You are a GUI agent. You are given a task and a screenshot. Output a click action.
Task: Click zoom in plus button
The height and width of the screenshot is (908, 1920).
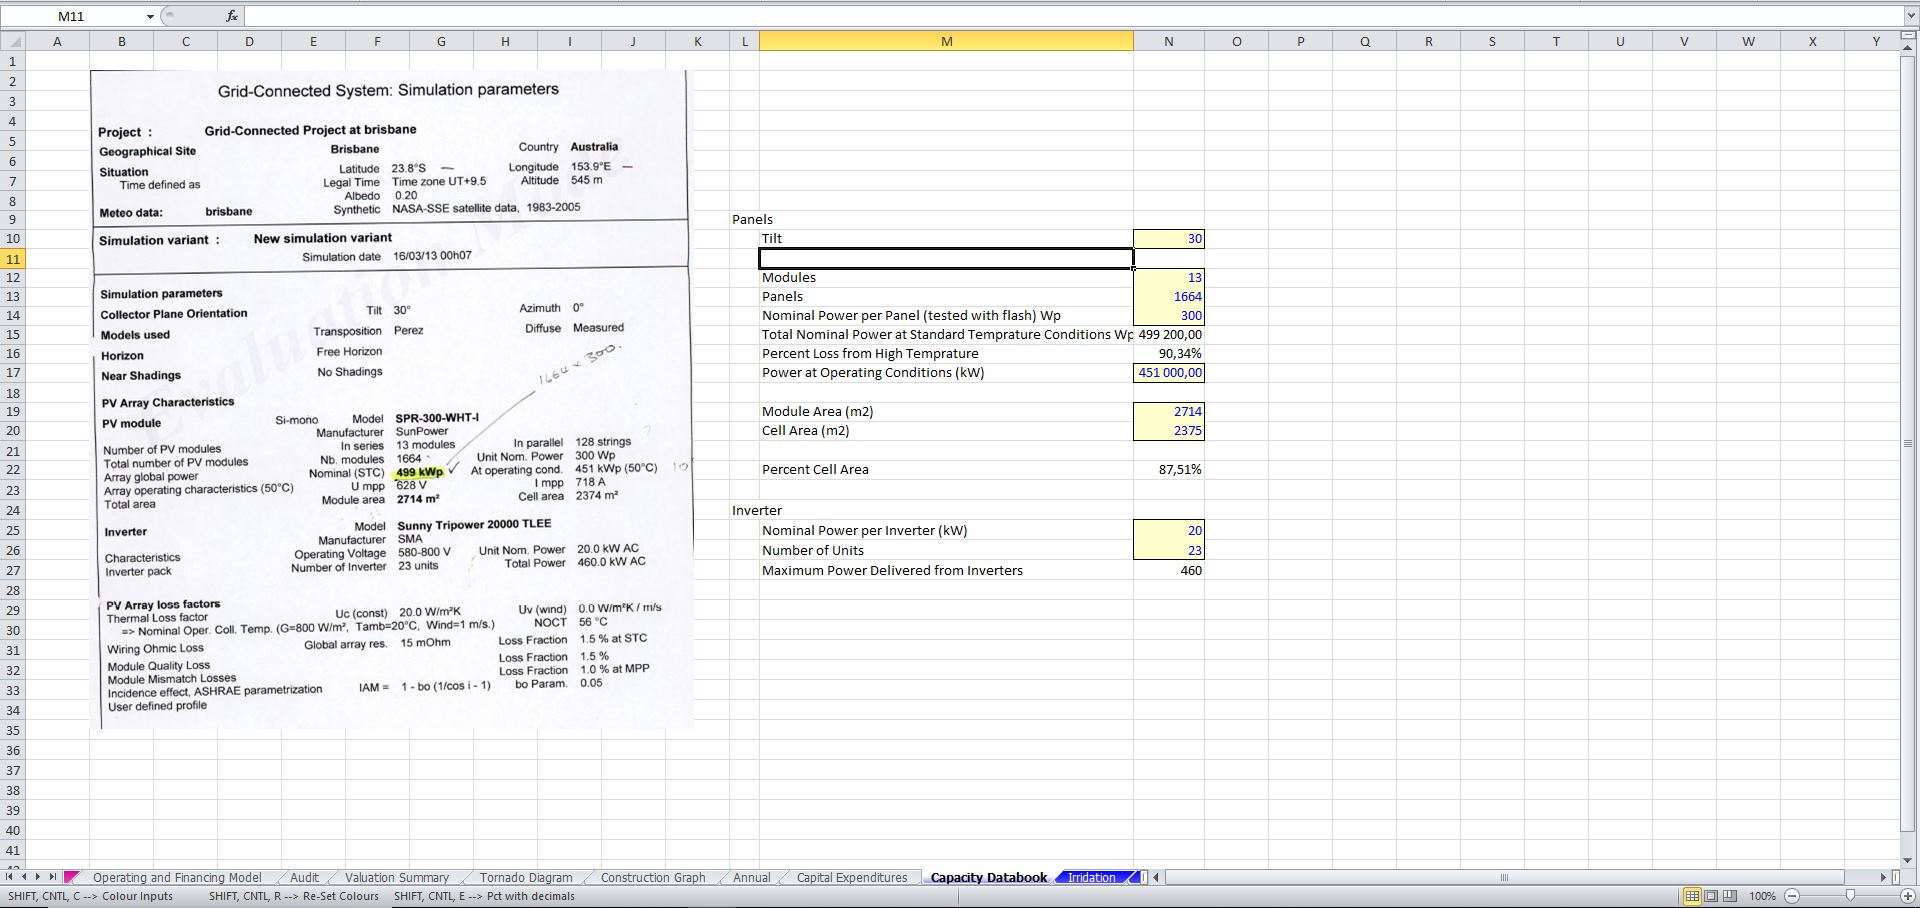click(1907, 896)
